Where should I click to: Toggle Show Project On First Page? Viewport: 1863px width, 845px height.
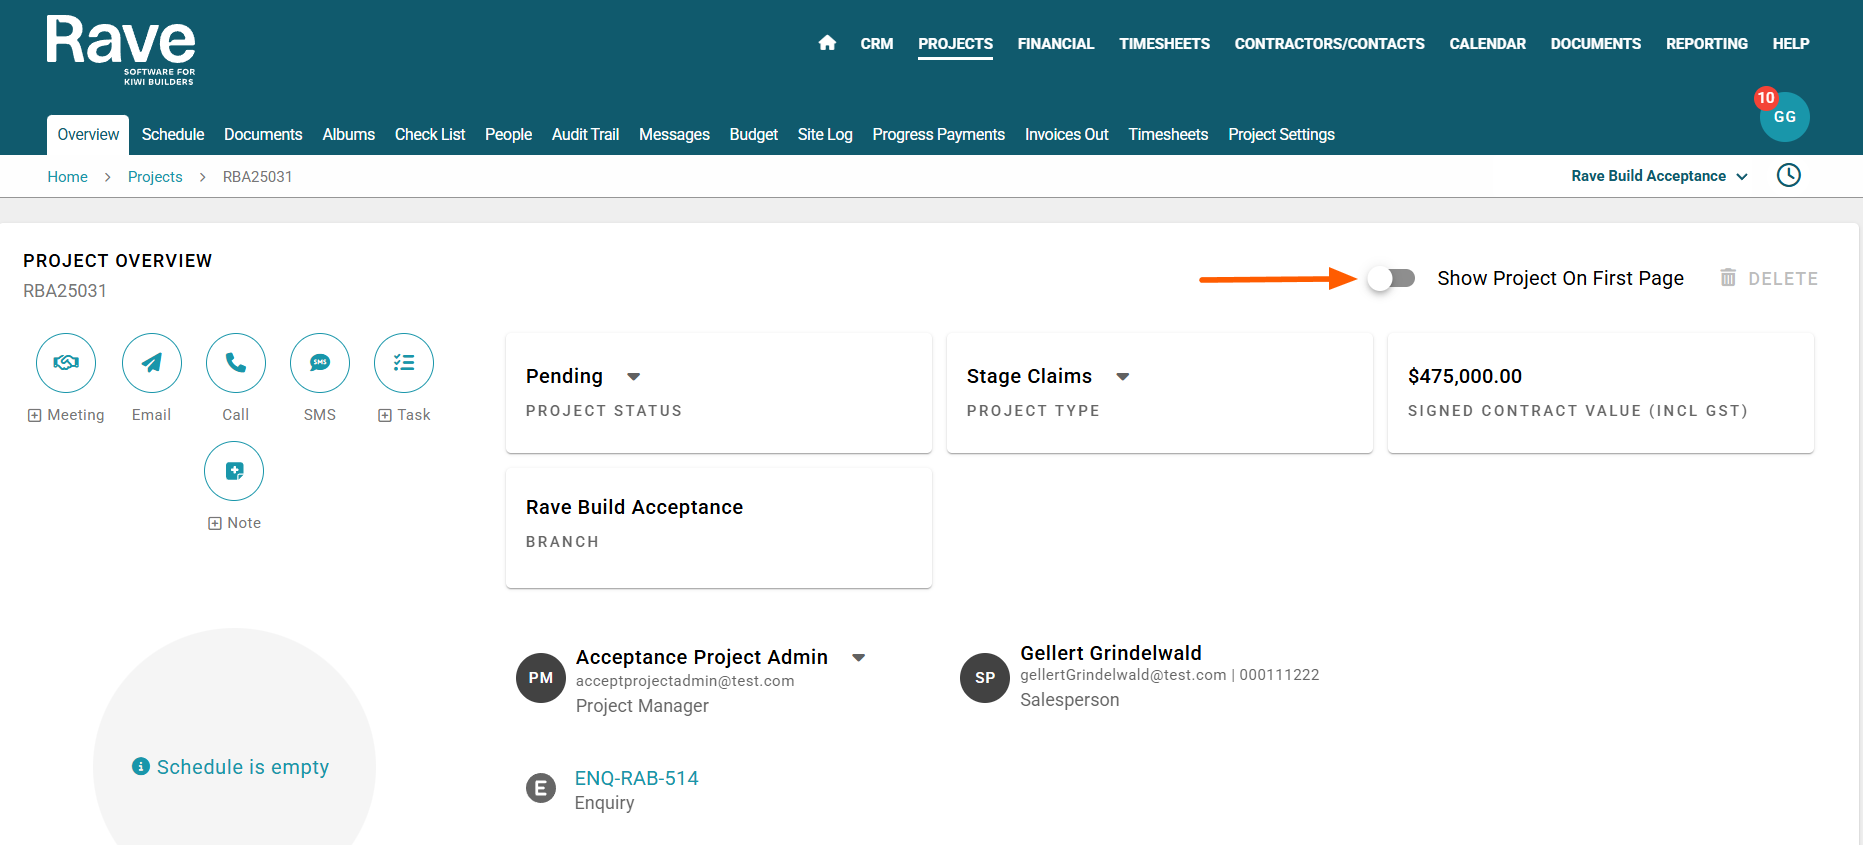tap(1391, 278)
